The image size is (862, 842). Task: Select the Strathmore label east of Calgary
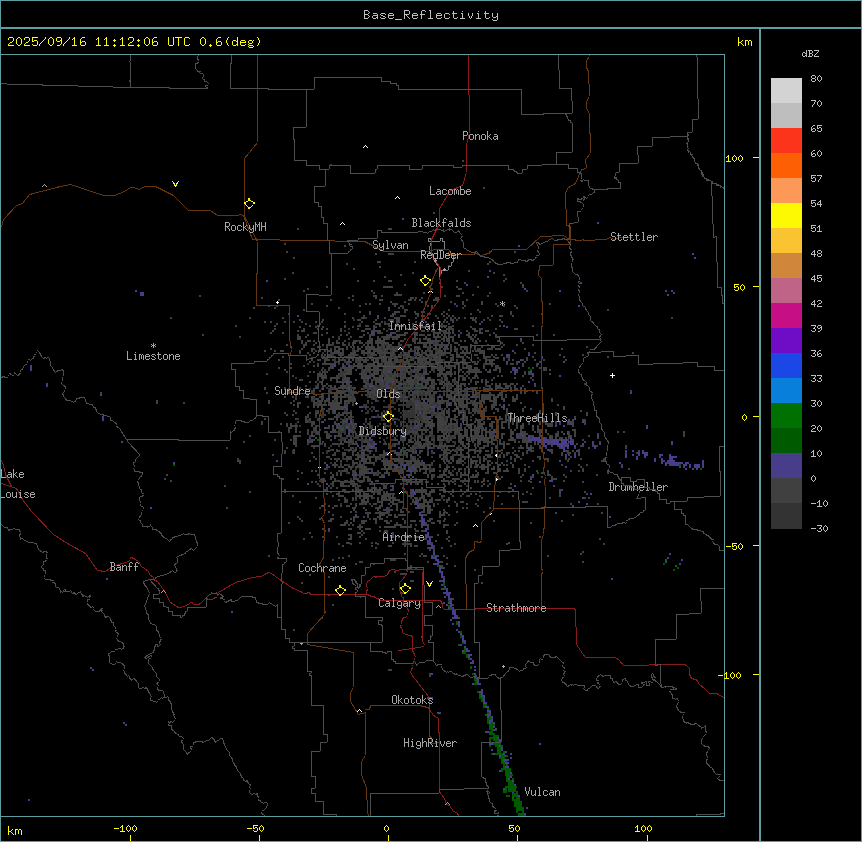516,608
